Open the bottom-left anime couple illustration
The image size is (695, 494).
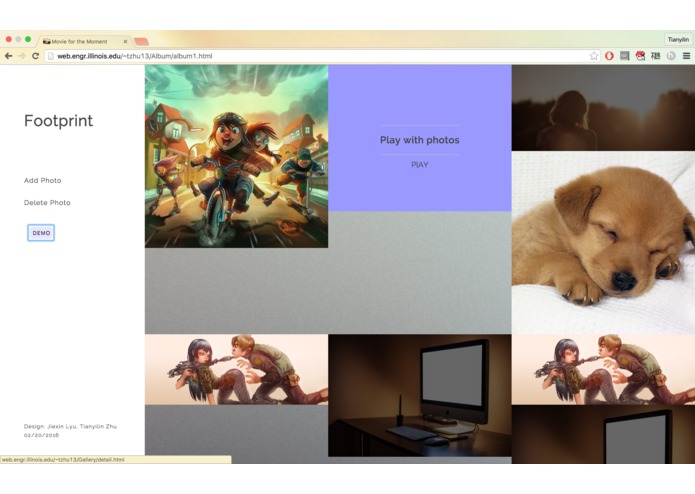(236, 370)
